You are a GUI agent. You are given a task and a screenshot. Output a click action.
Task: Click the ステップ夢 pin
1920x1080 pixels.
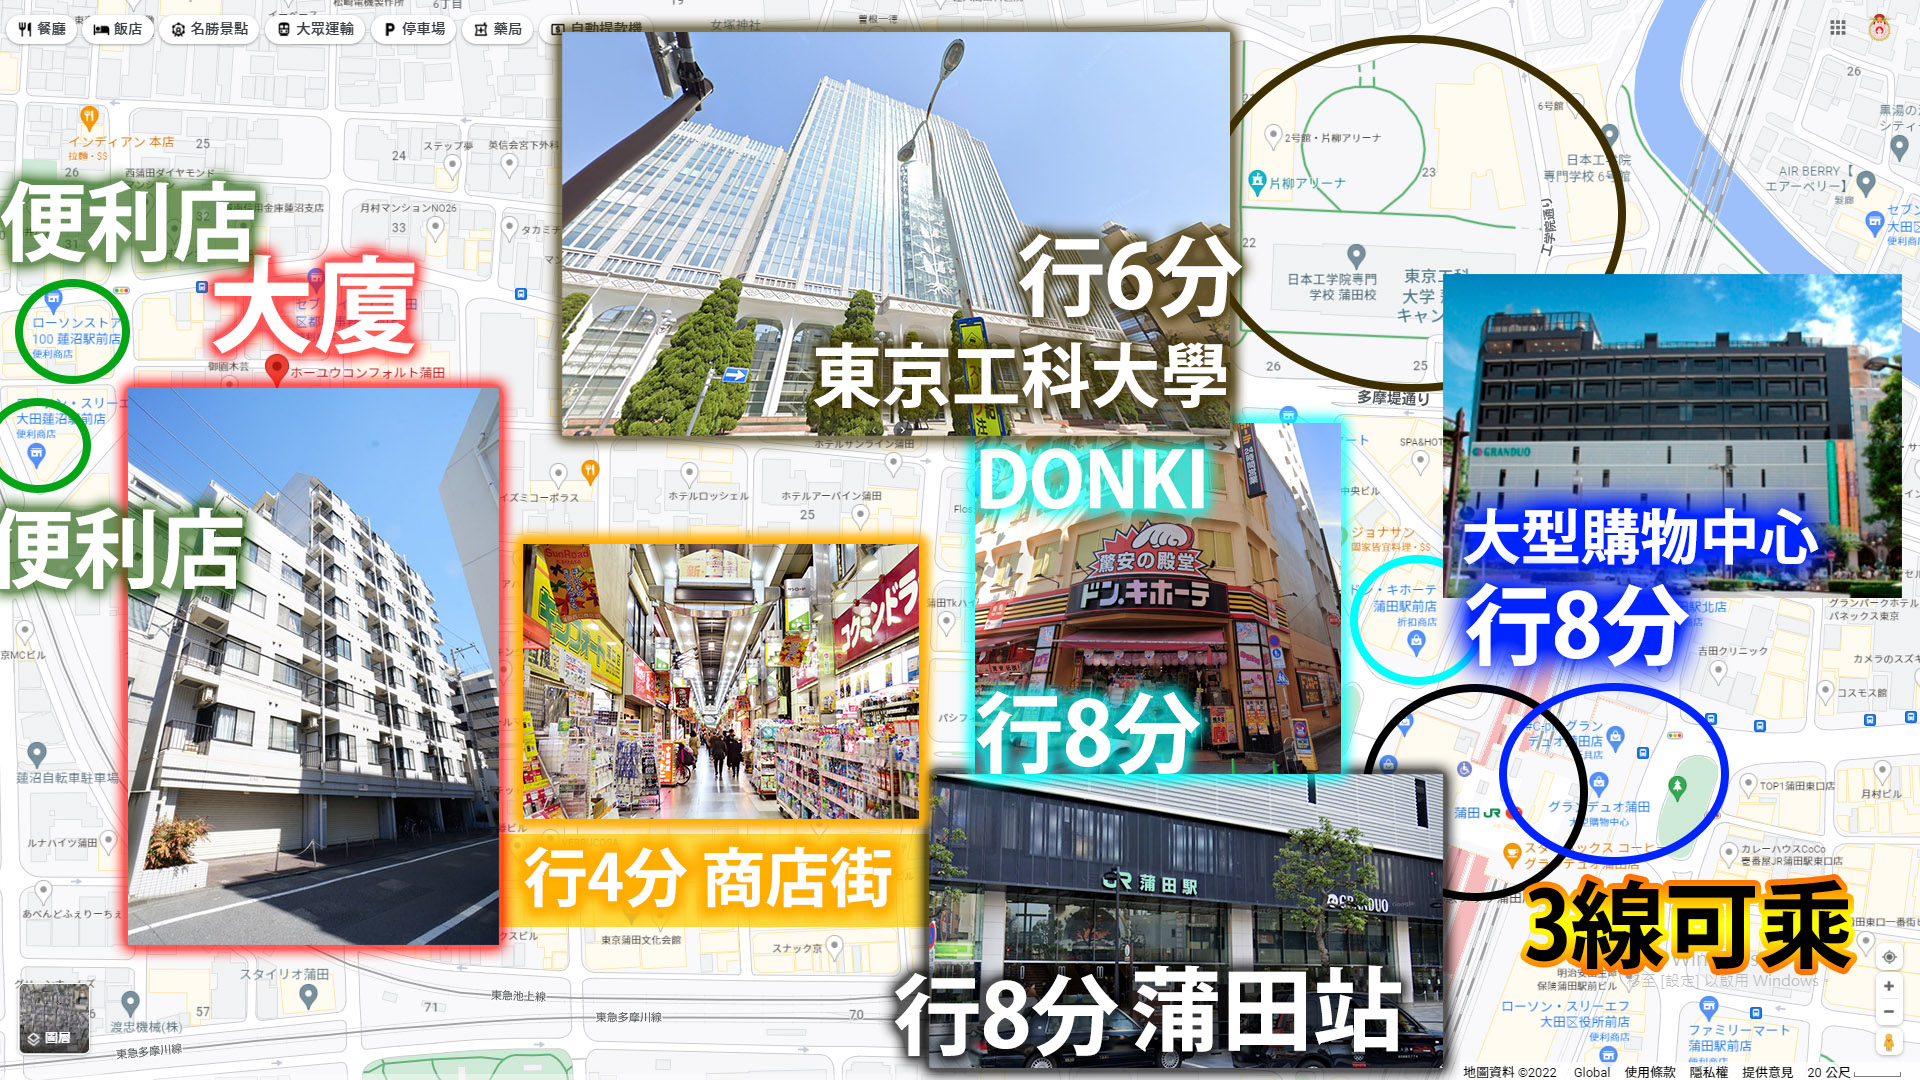(x=452, y=165)
